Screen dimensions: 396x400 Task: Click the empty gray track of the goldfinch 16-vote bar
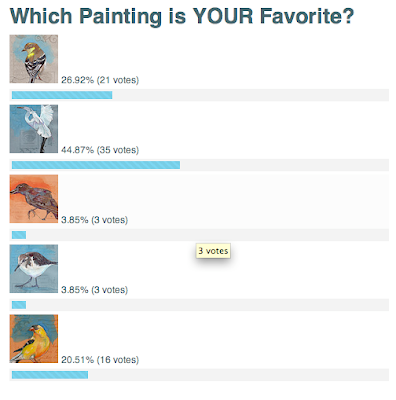pos(238,375)
